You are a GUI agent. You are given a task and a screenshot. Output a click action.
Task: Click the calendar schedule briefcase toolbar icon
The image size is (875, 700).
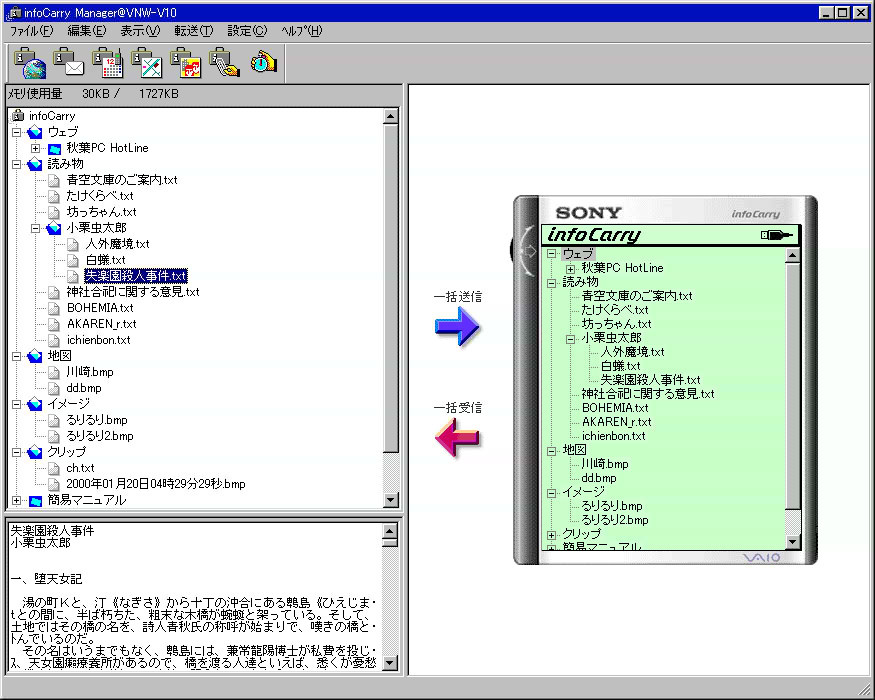pyautogui.click(x=108, y=63)
